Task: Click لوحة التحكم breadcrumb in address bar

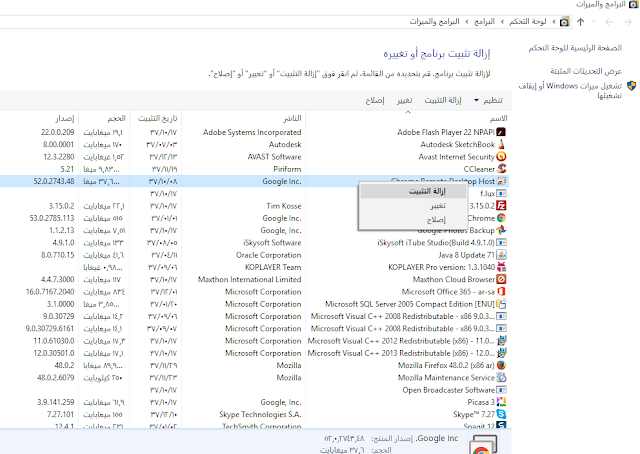Action: coord(527,22)
